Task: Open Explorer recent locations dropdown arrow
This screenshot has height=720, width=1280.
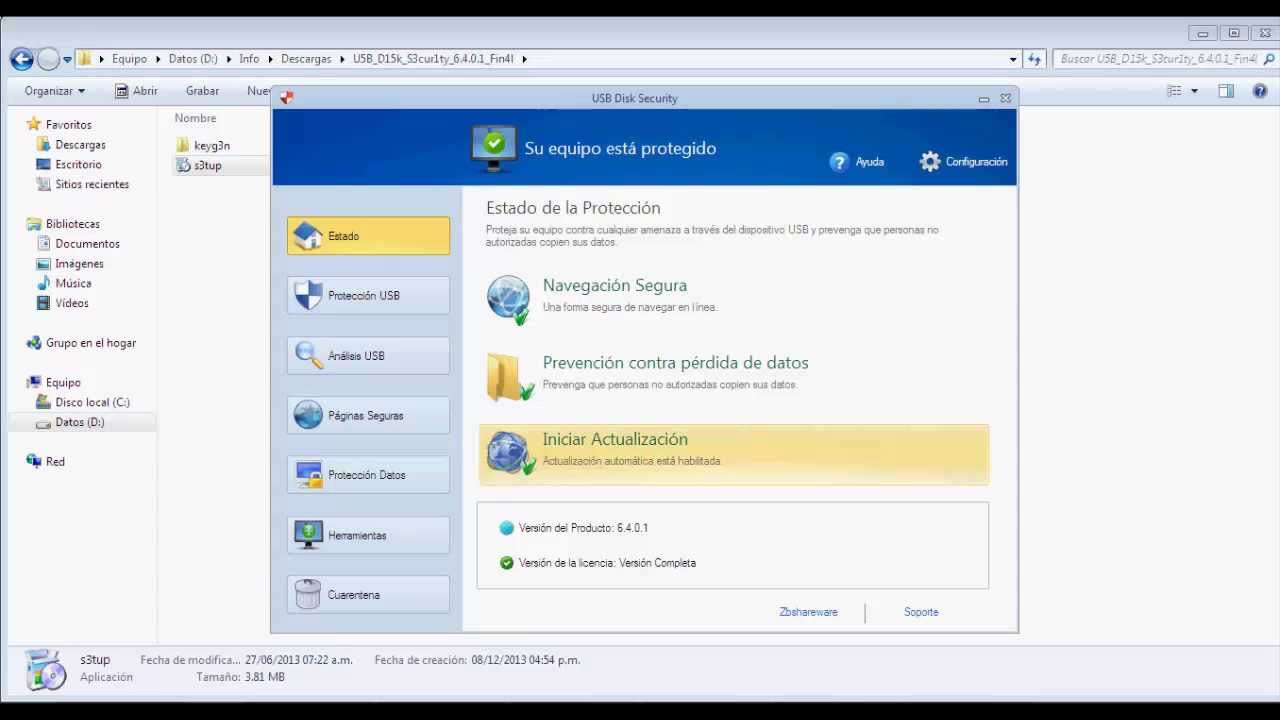Action: click(67, 60)
